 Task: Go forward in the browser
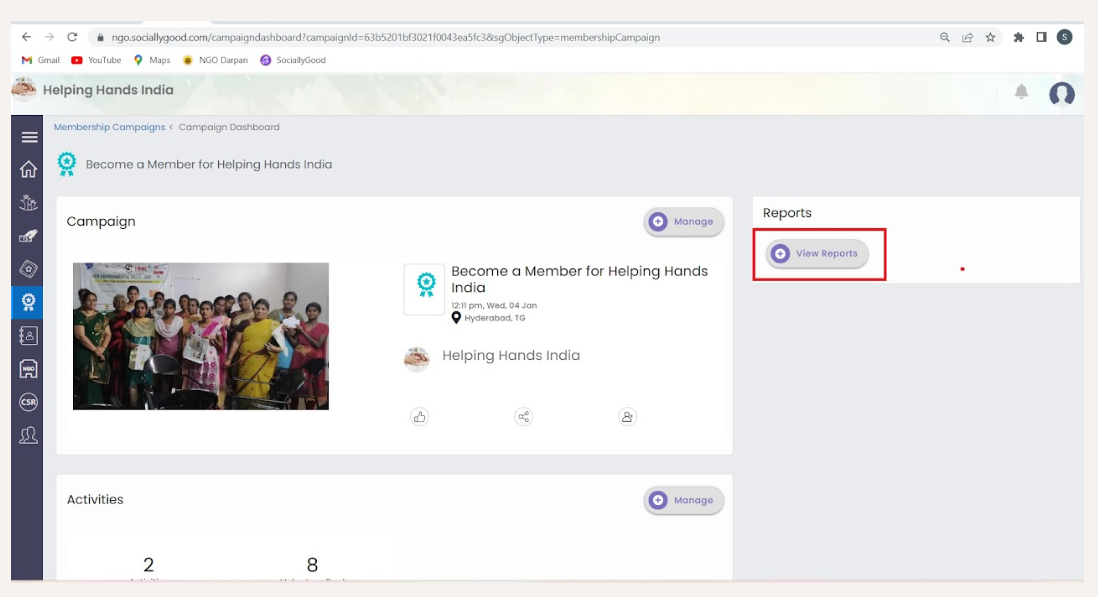(49, 37)
